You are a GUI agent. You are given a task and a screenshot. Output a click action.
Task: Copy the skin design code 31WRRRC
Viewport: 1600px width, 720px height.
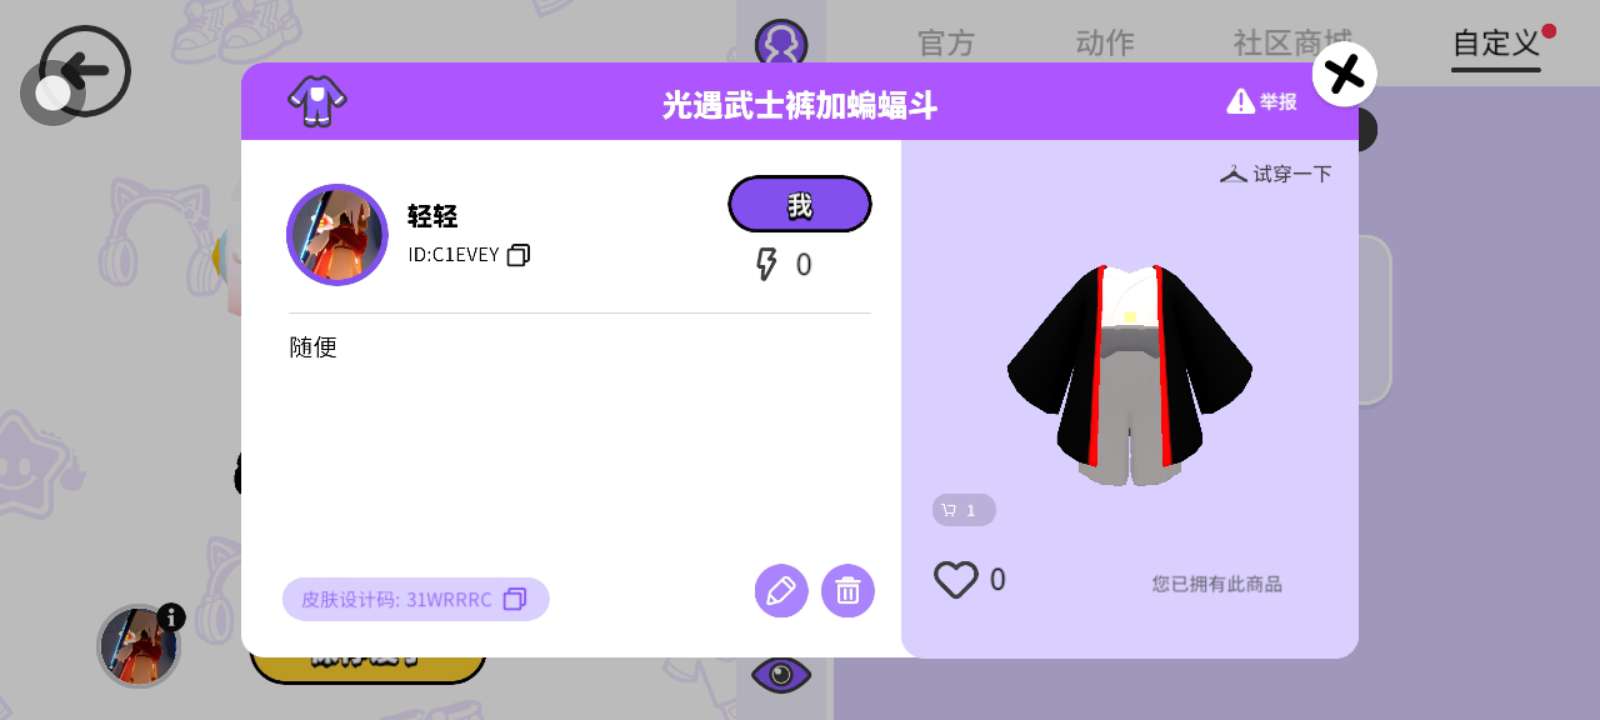click(515, 599)
